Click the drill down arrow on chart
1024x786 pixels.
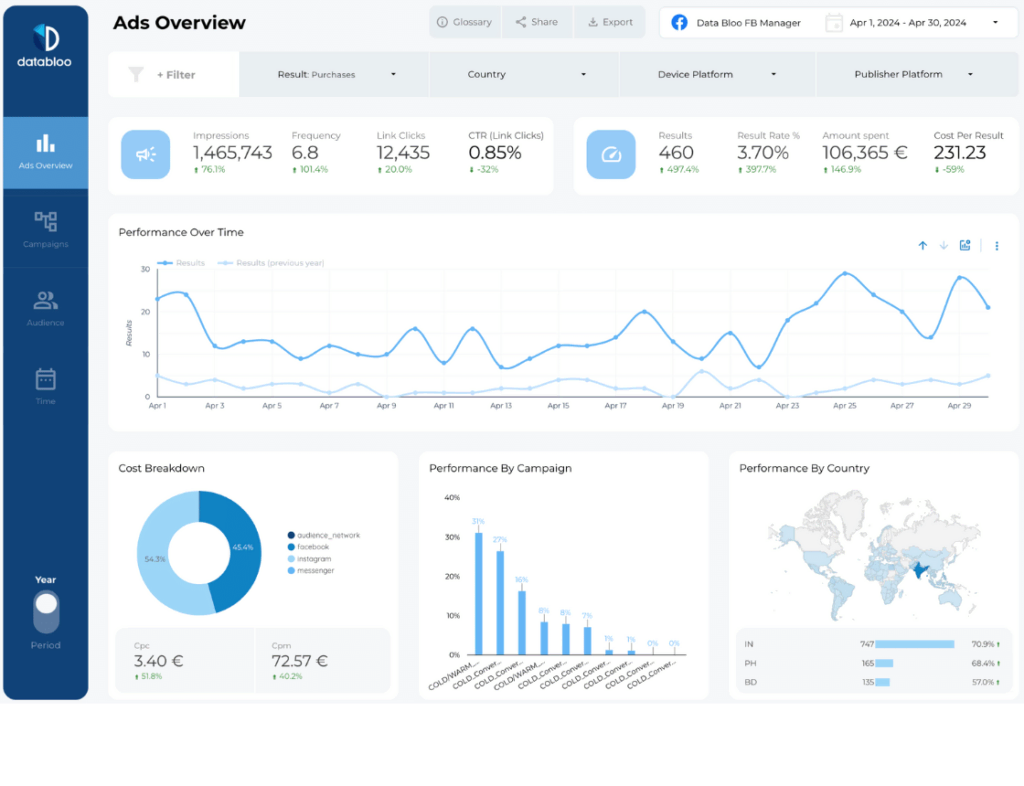(943, 246)
